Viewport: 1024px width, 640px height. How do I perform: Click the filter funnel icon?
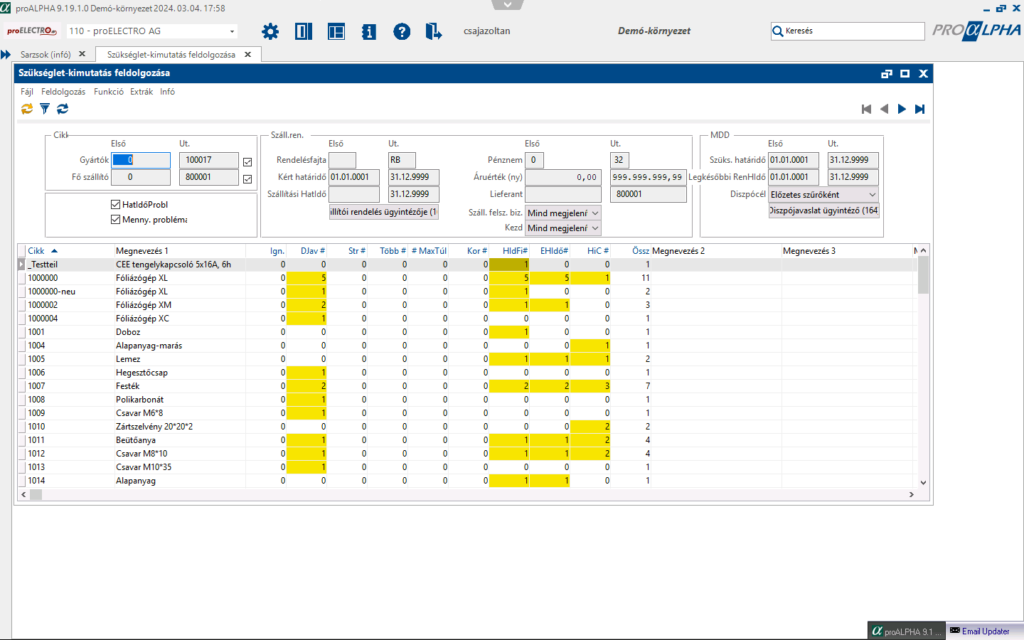(44, 108)
